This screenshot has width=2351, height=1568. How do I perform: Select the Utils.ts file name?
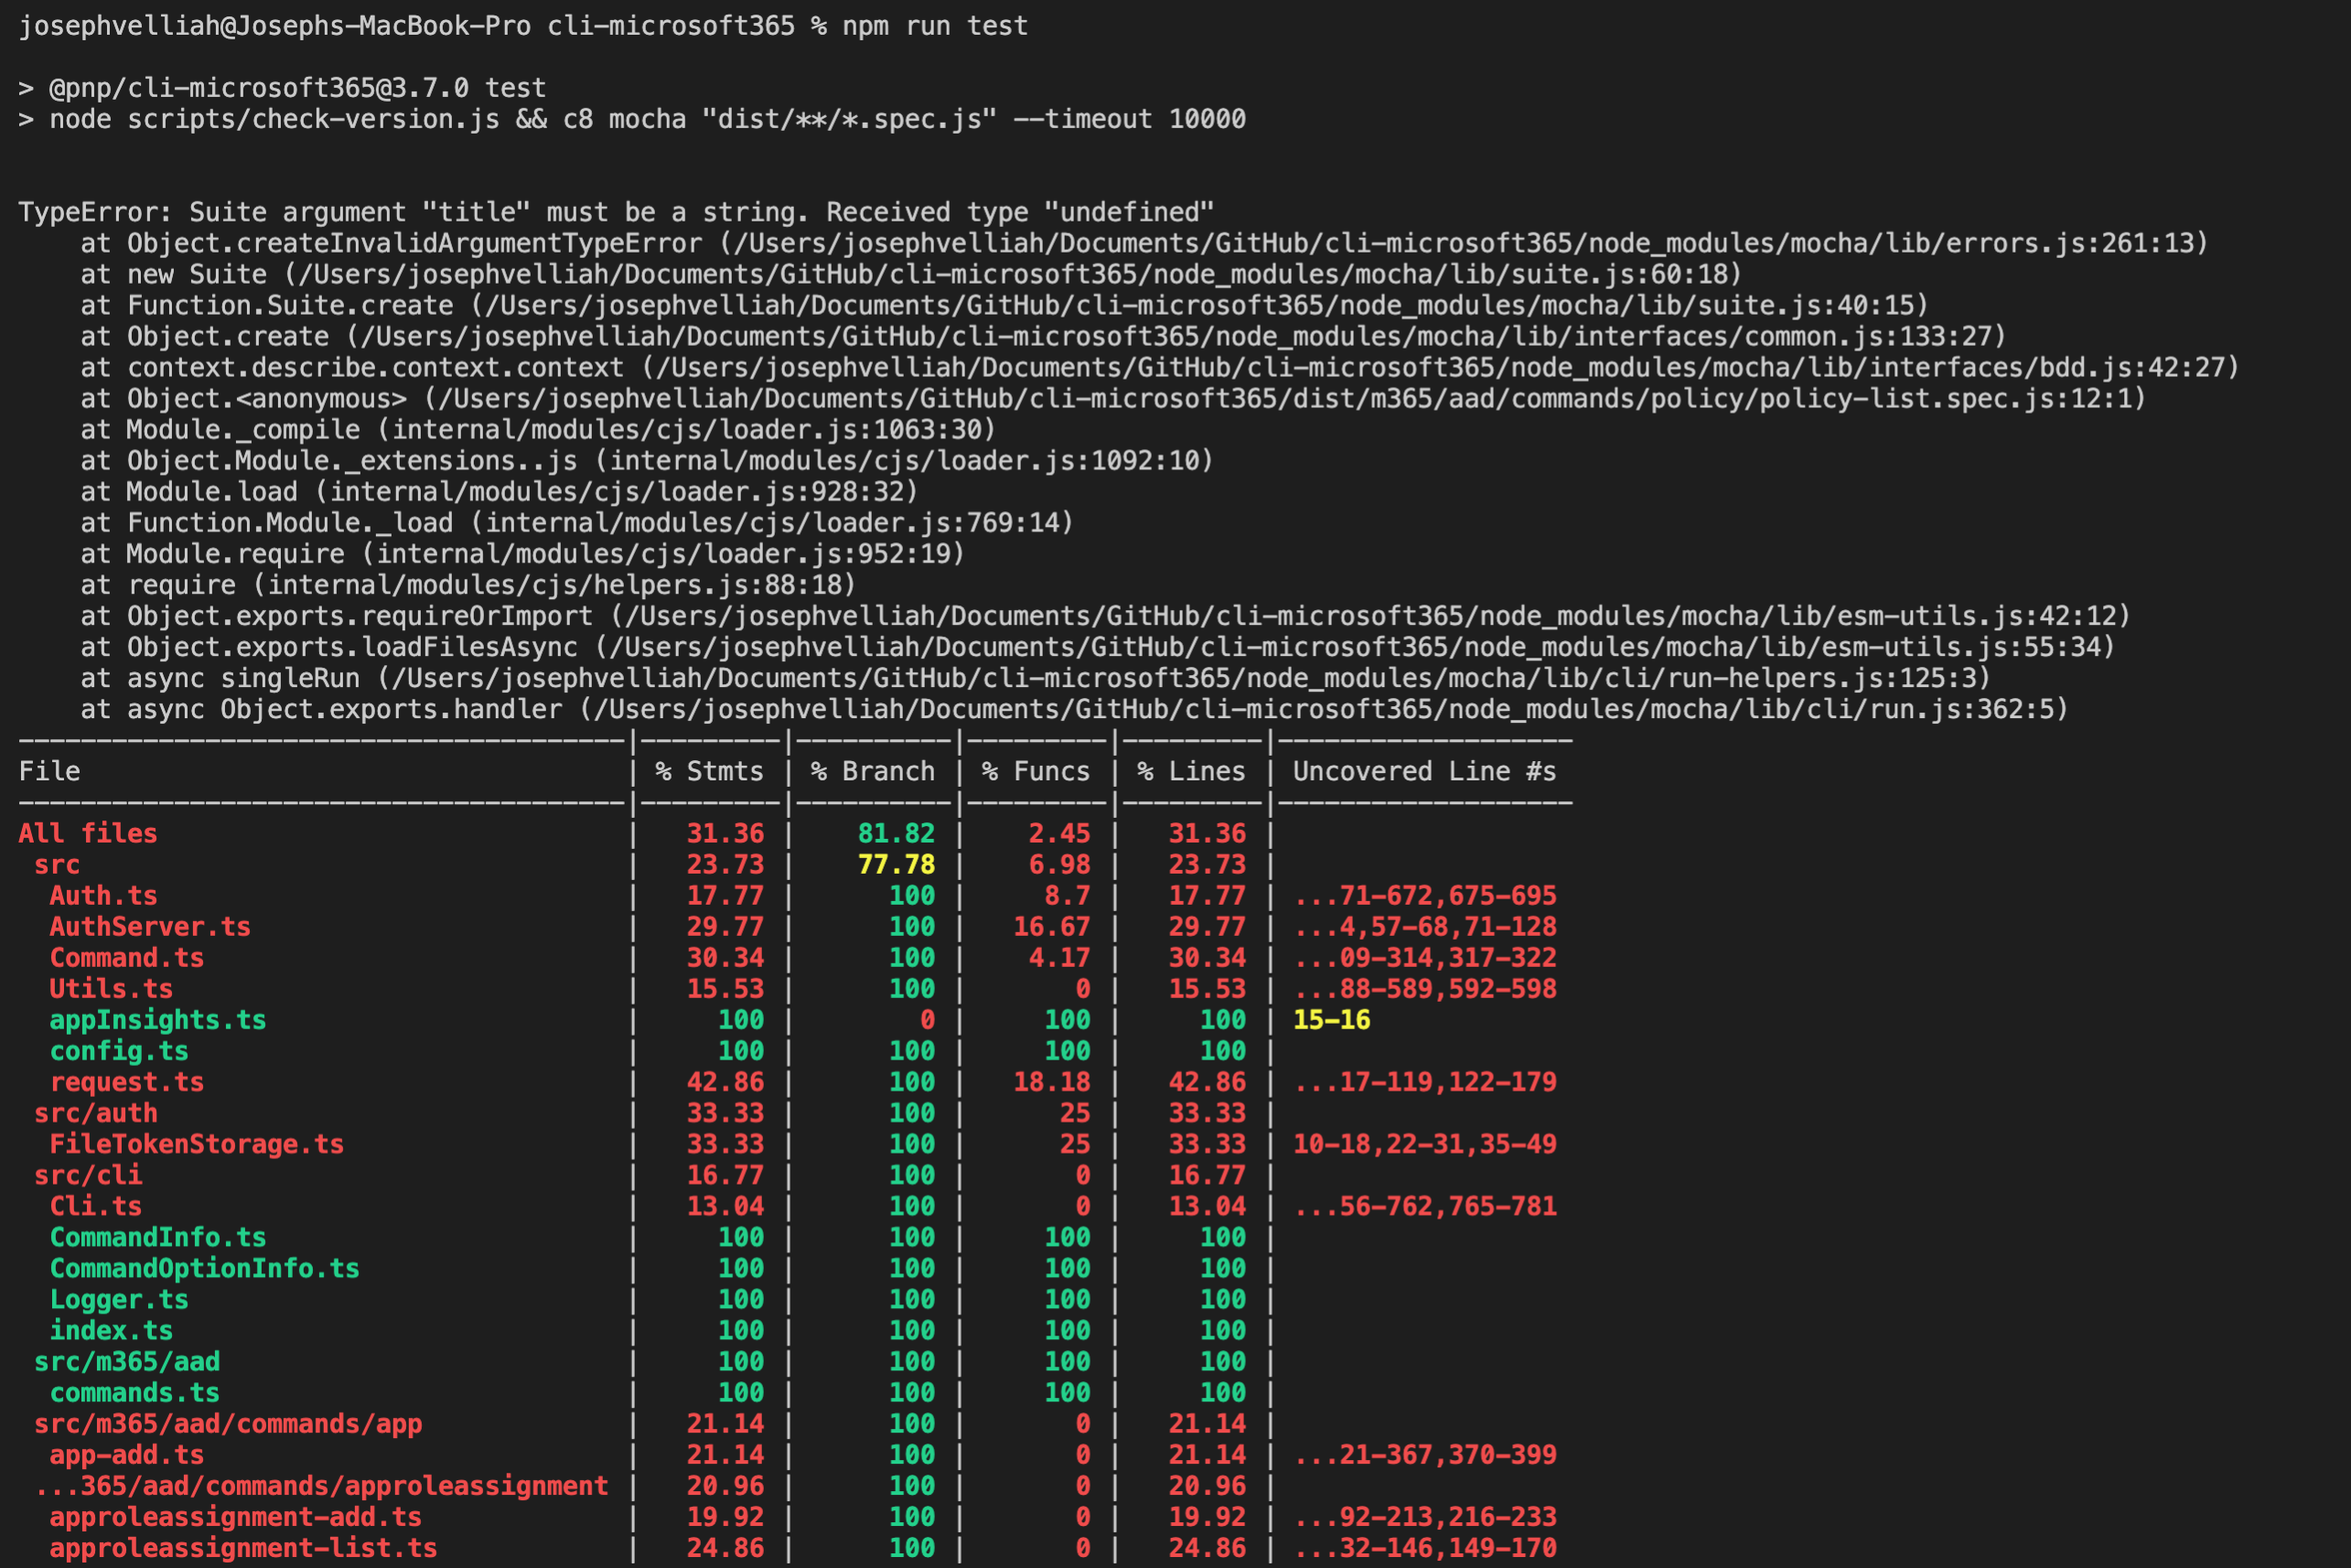[x=110, y=988]
